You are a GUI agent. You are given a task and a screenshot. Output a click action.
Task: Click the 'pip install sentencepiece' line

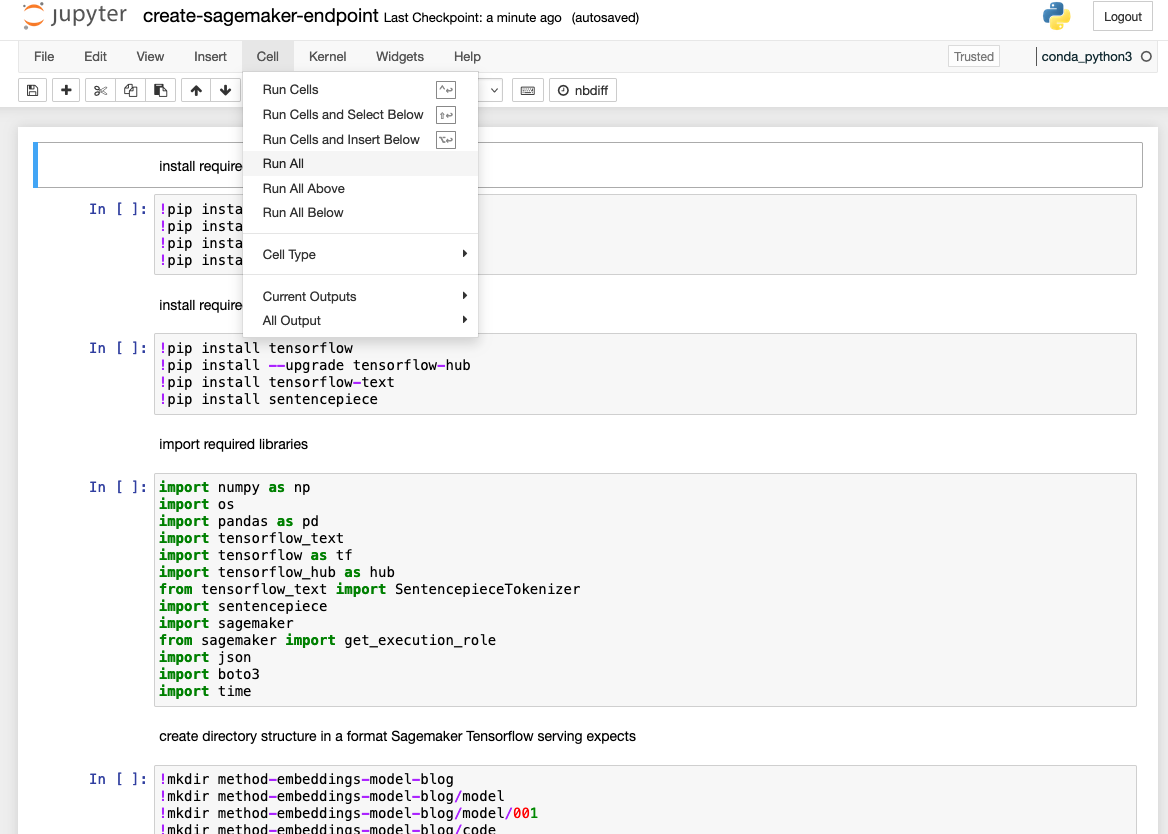tap(268, 400)
